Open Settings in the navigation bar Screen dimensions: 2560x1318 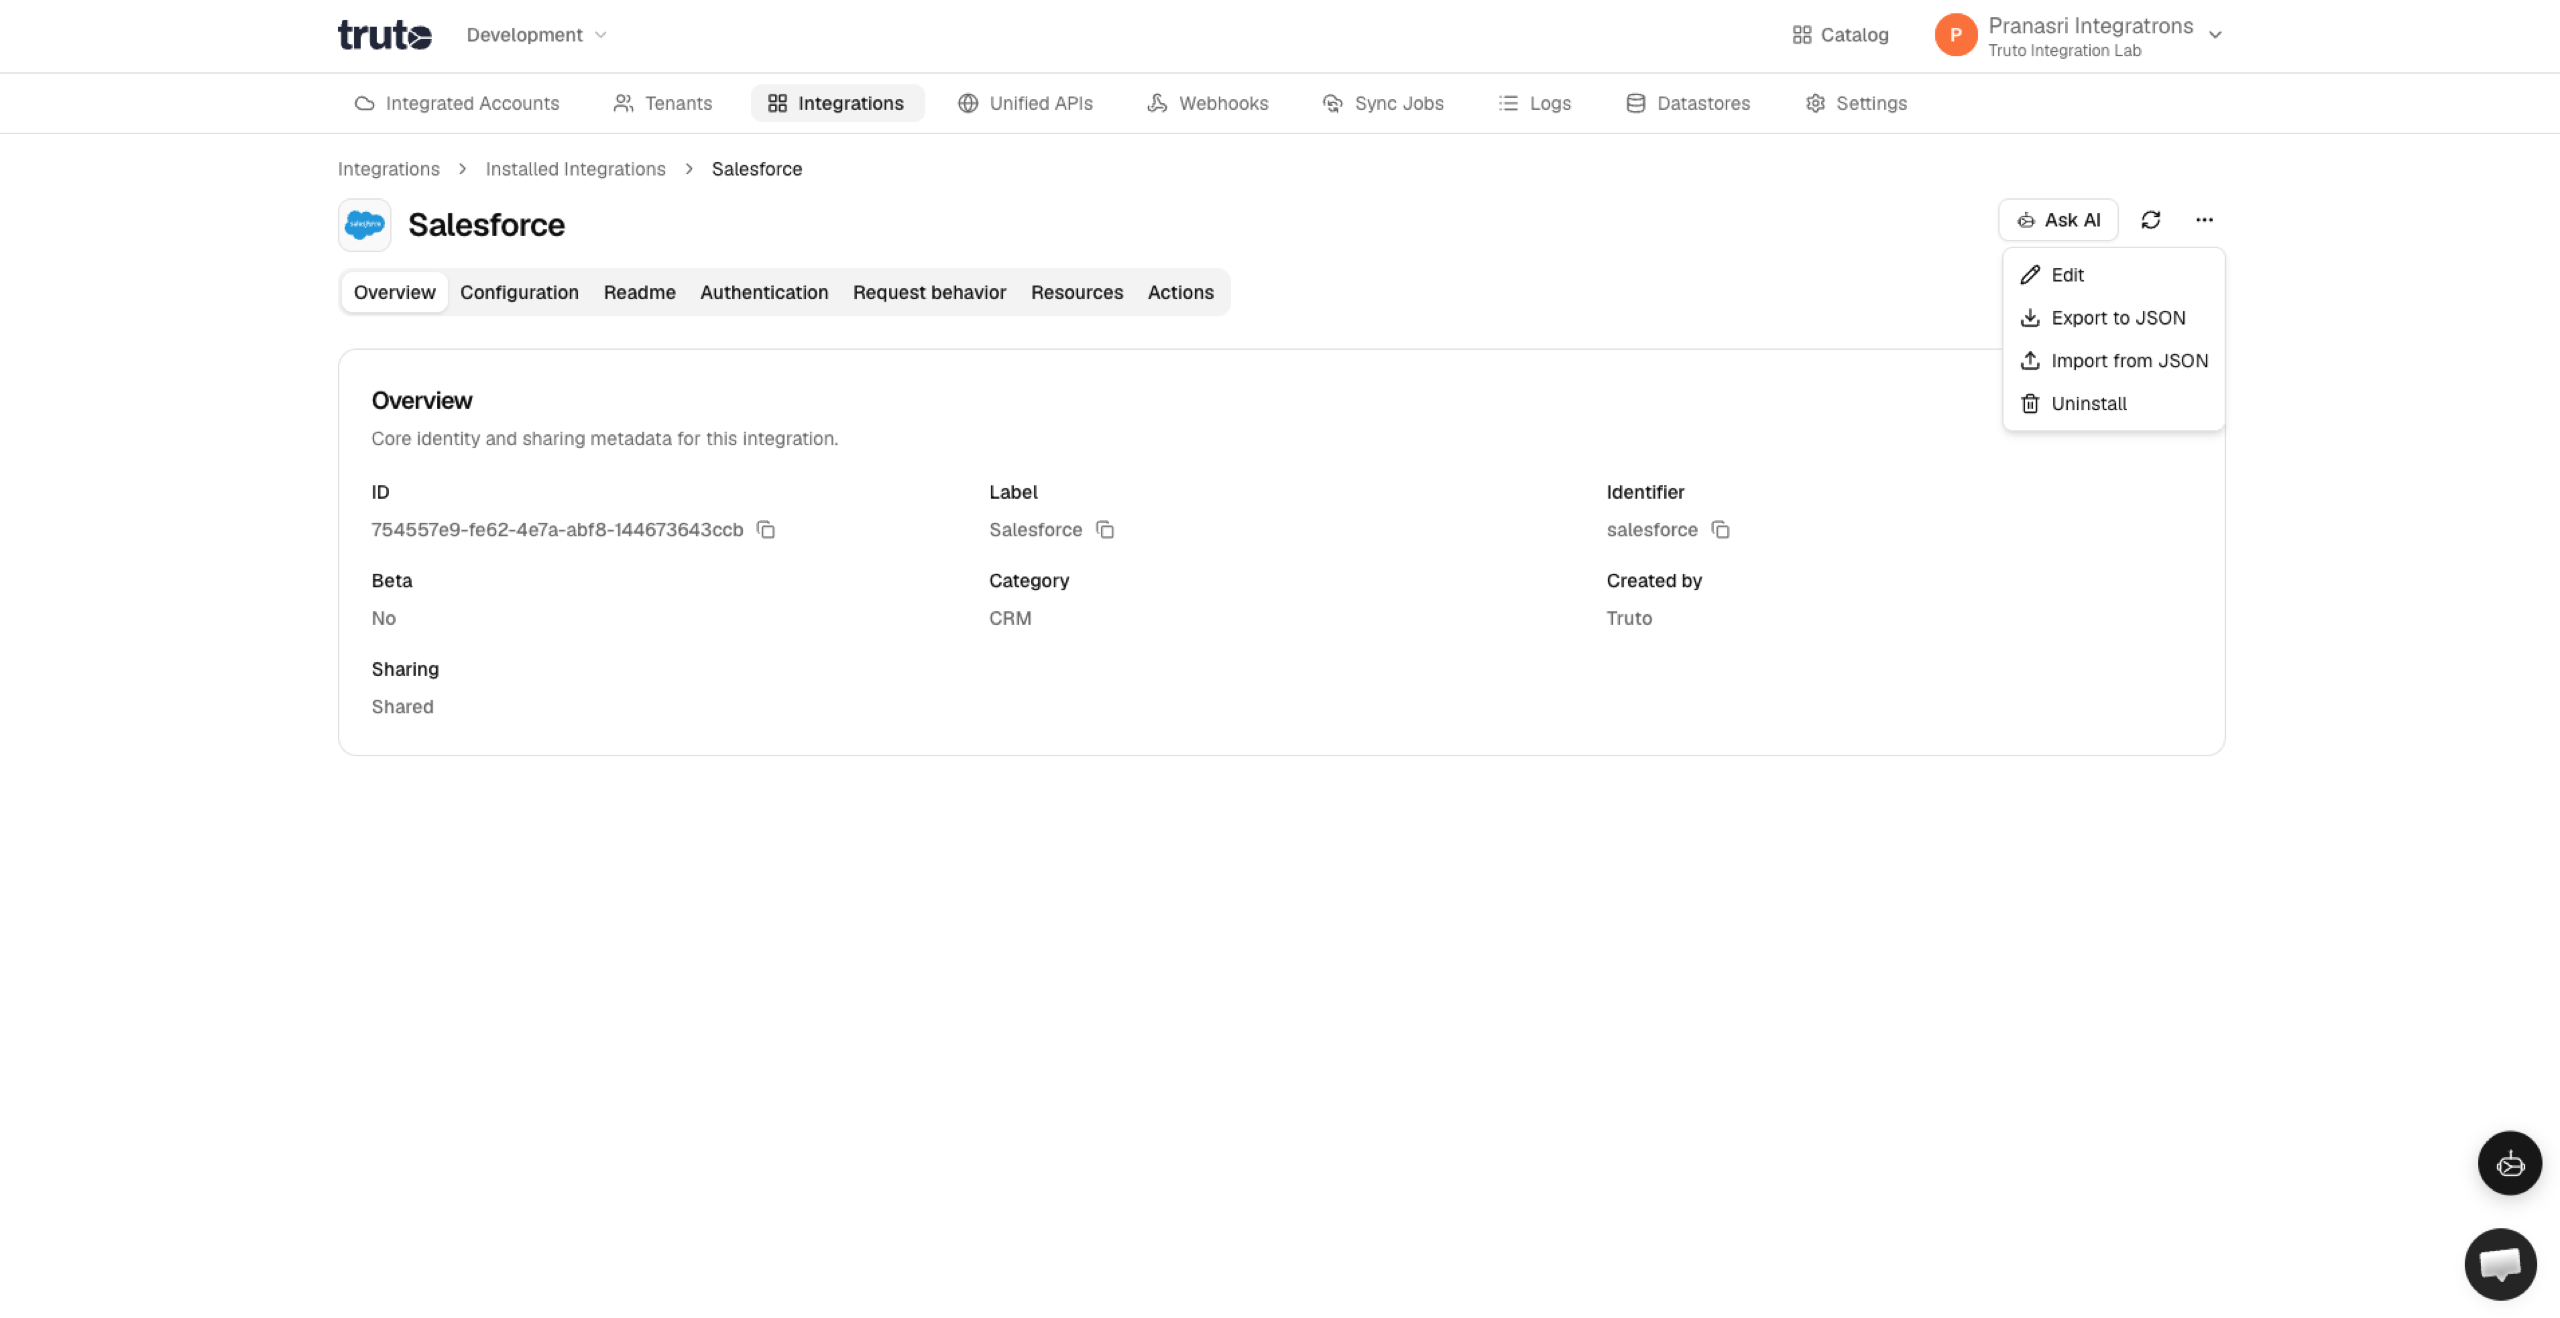click(x=1856, y=103)
